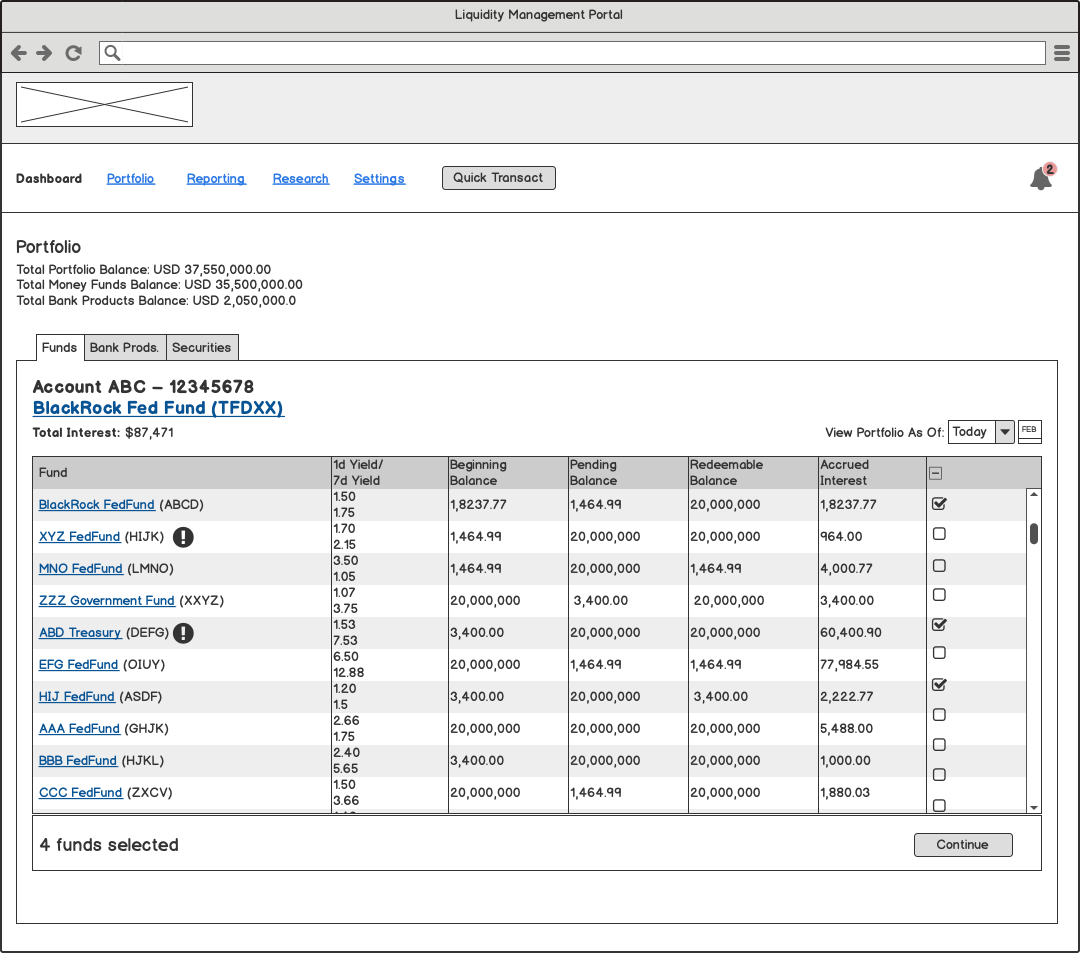
Task: Click the table scrollbar down arrow
Action: 1033,808
